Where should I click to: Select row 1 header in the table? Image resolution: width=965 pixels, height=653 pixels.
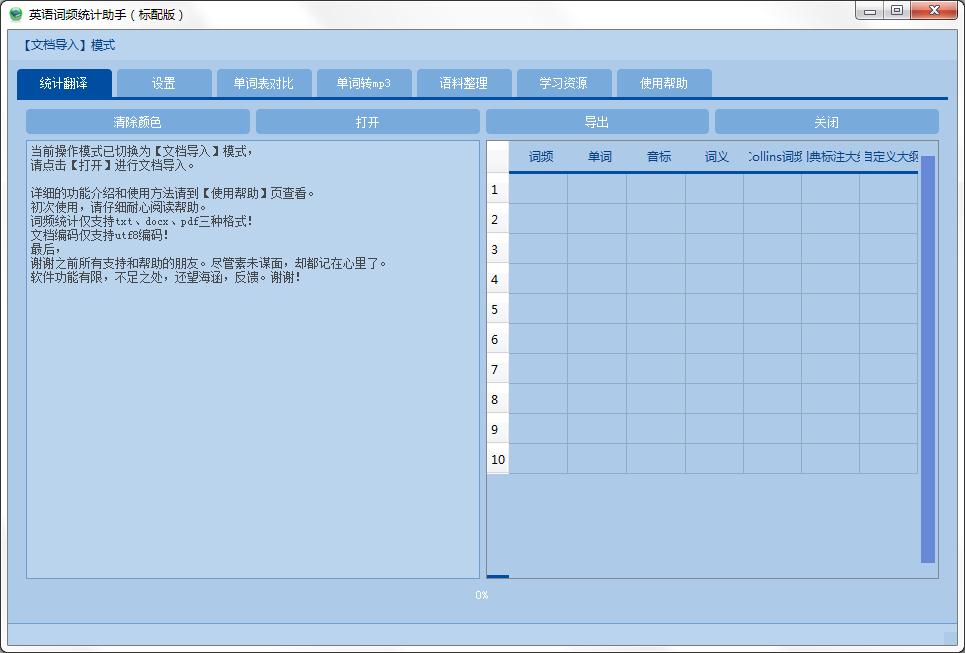tap(497, 189)
